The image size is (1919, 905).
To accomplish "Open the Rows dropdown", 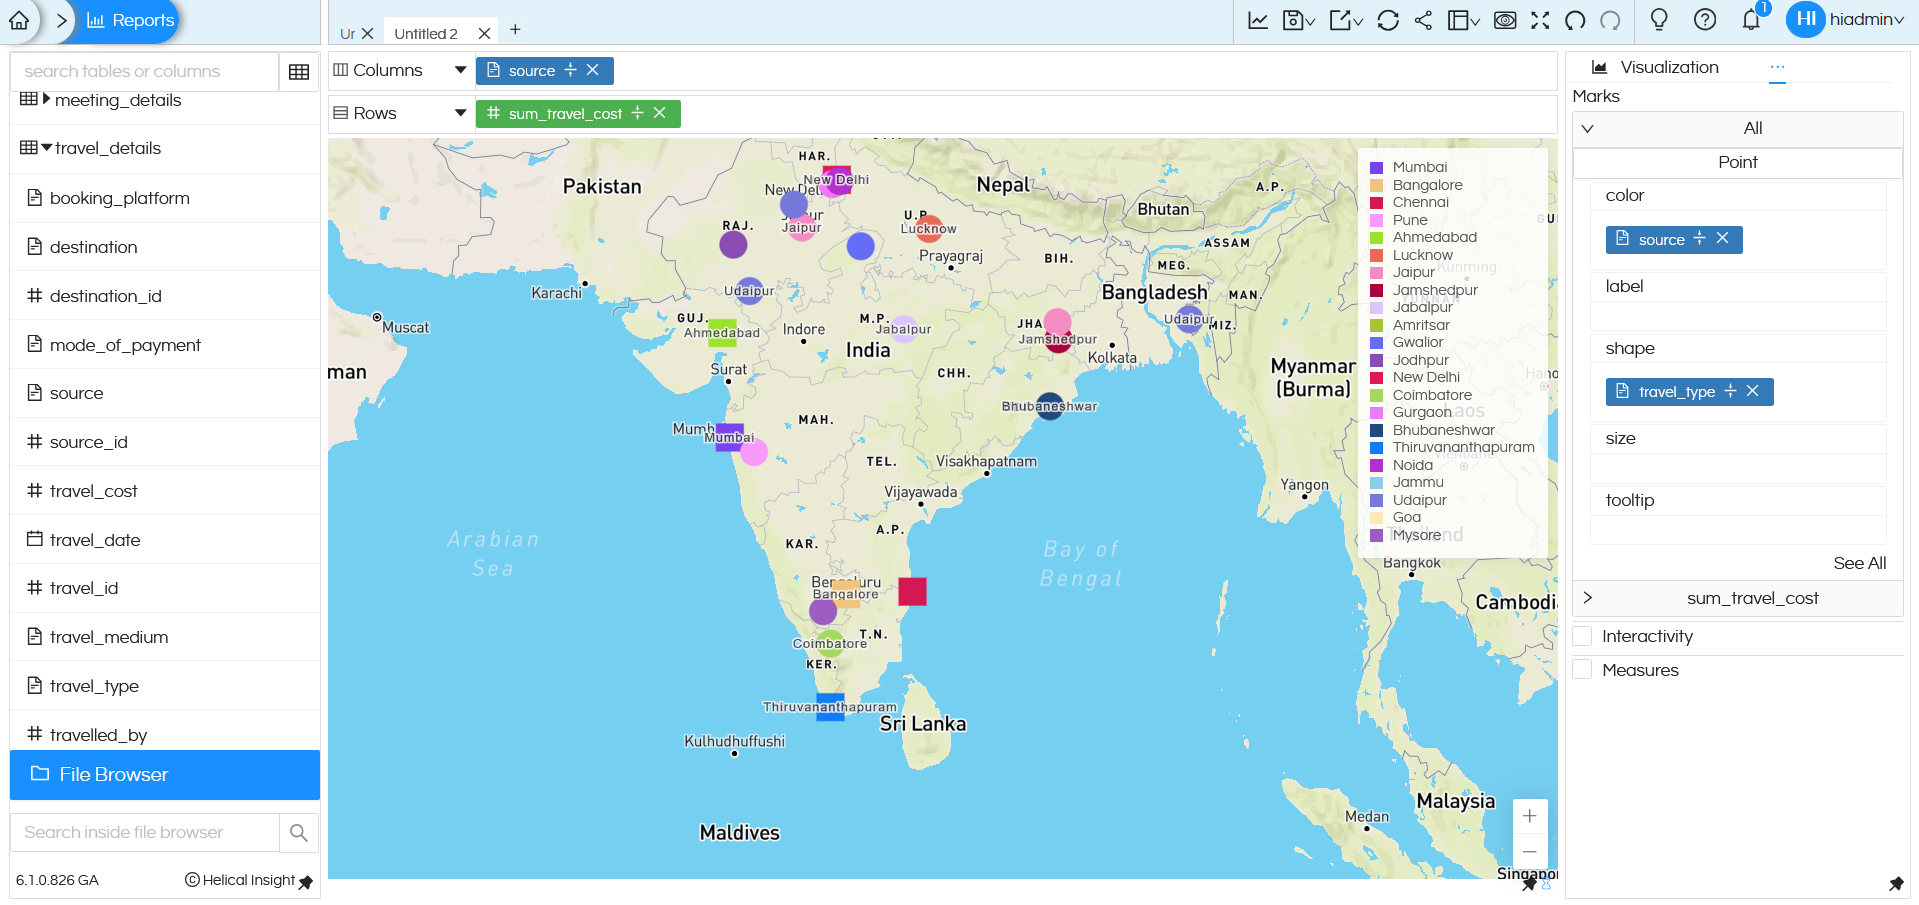I will pos(460,112).
